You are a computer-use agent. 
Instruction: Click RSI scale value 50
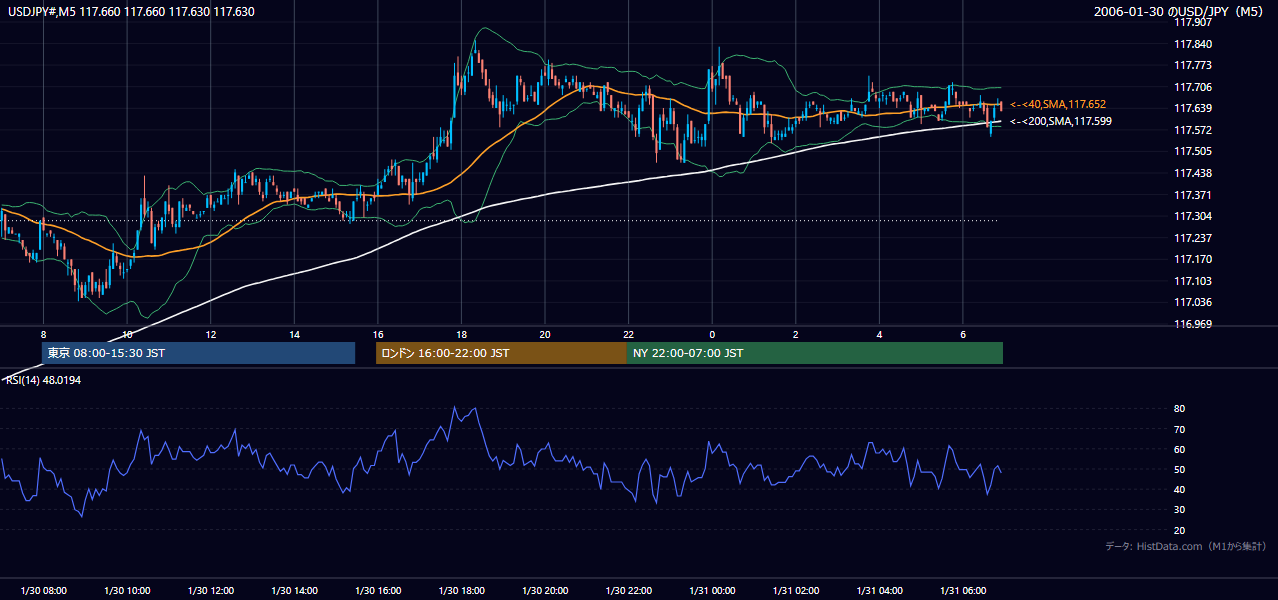tap(1179, 469)
